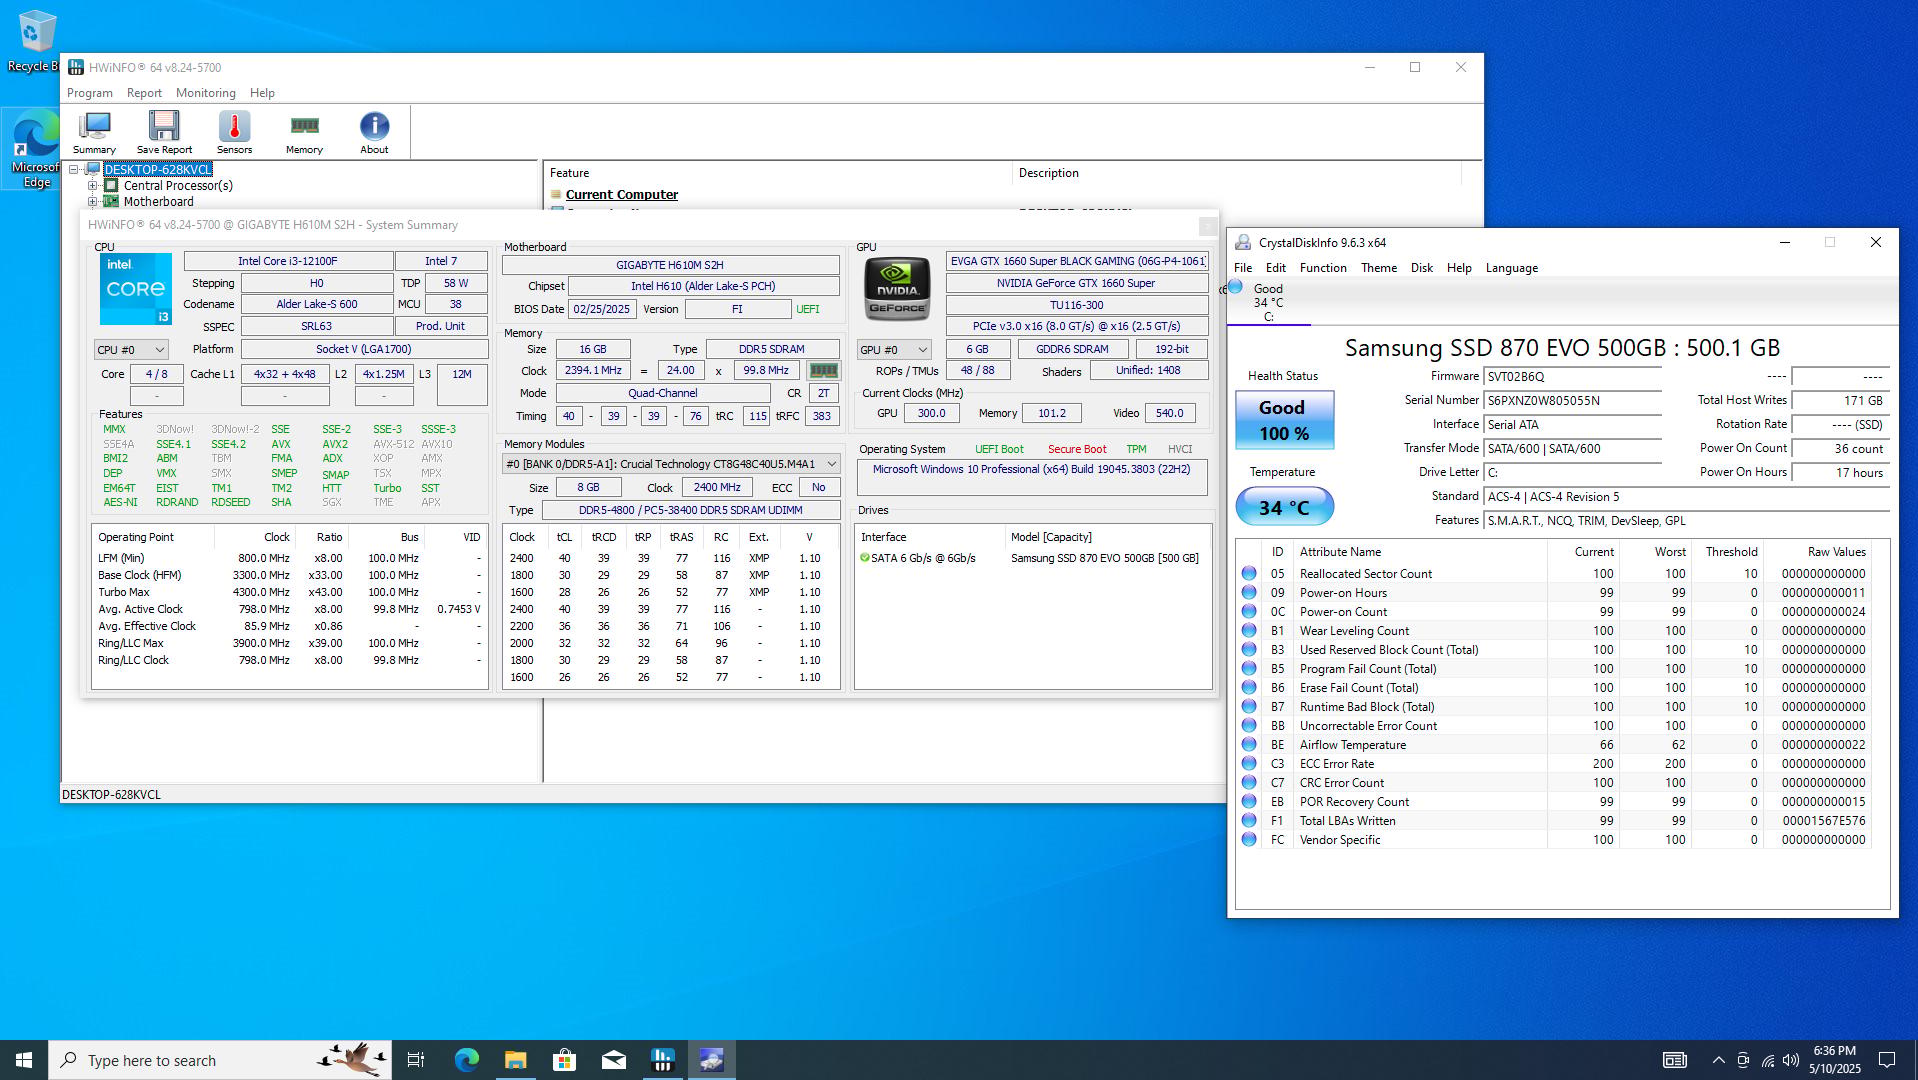Viewport: 1918px width, 1080px height.
Task: Open the Summary toolbar icon in HWiNFO
Action: tap(94, 132)
